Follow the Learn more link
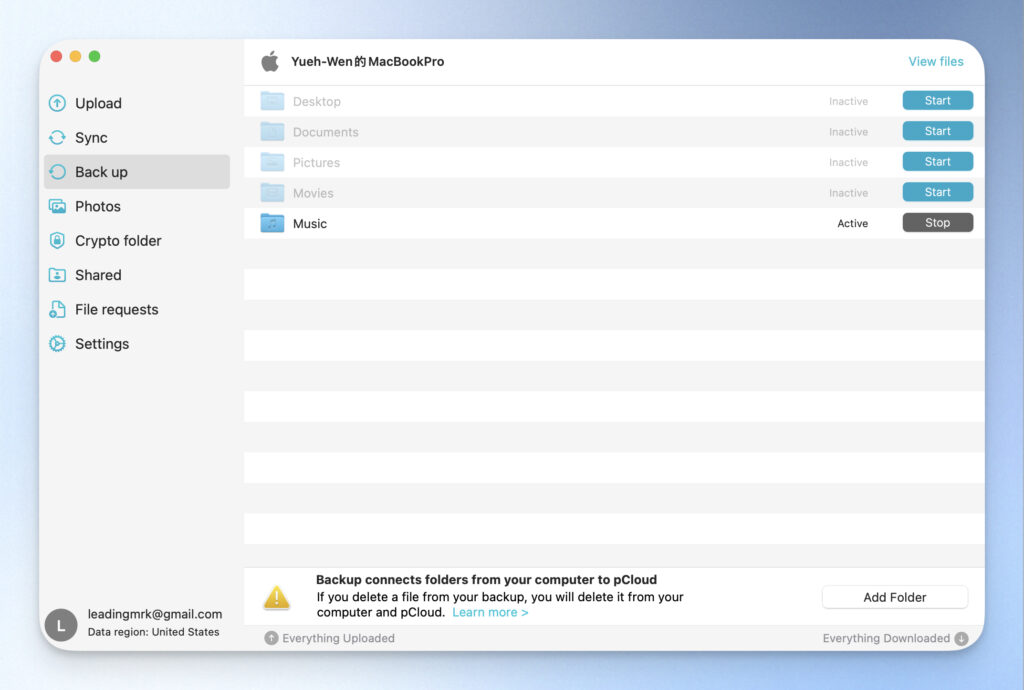 click(x=490, y=612)
